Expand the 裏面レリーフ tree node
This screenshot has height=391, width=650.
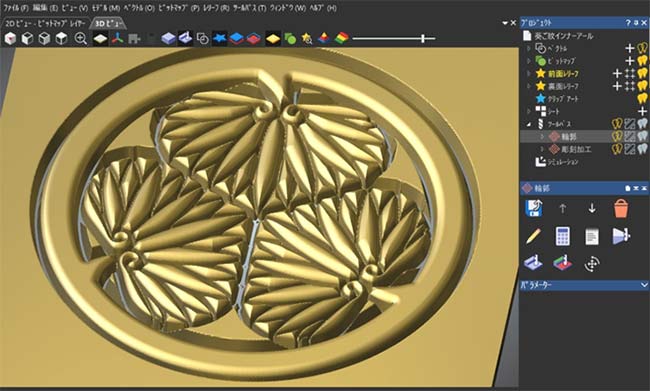(529, 86)
